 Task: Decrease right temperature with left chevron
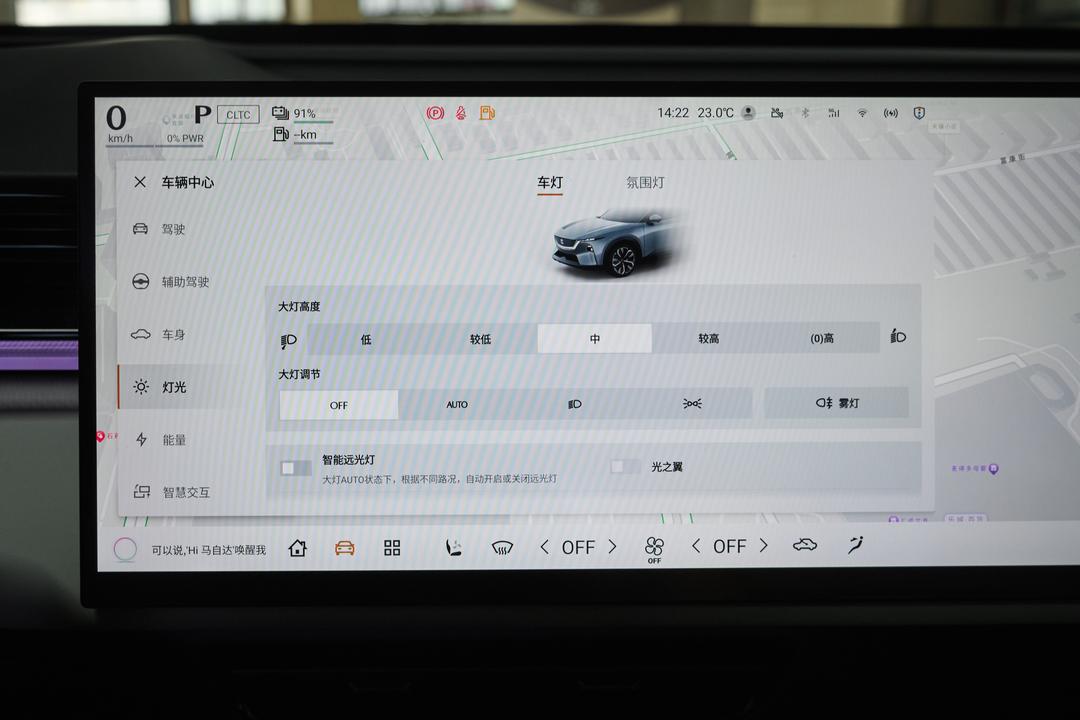pyautogui.click(x=696, y=546)
